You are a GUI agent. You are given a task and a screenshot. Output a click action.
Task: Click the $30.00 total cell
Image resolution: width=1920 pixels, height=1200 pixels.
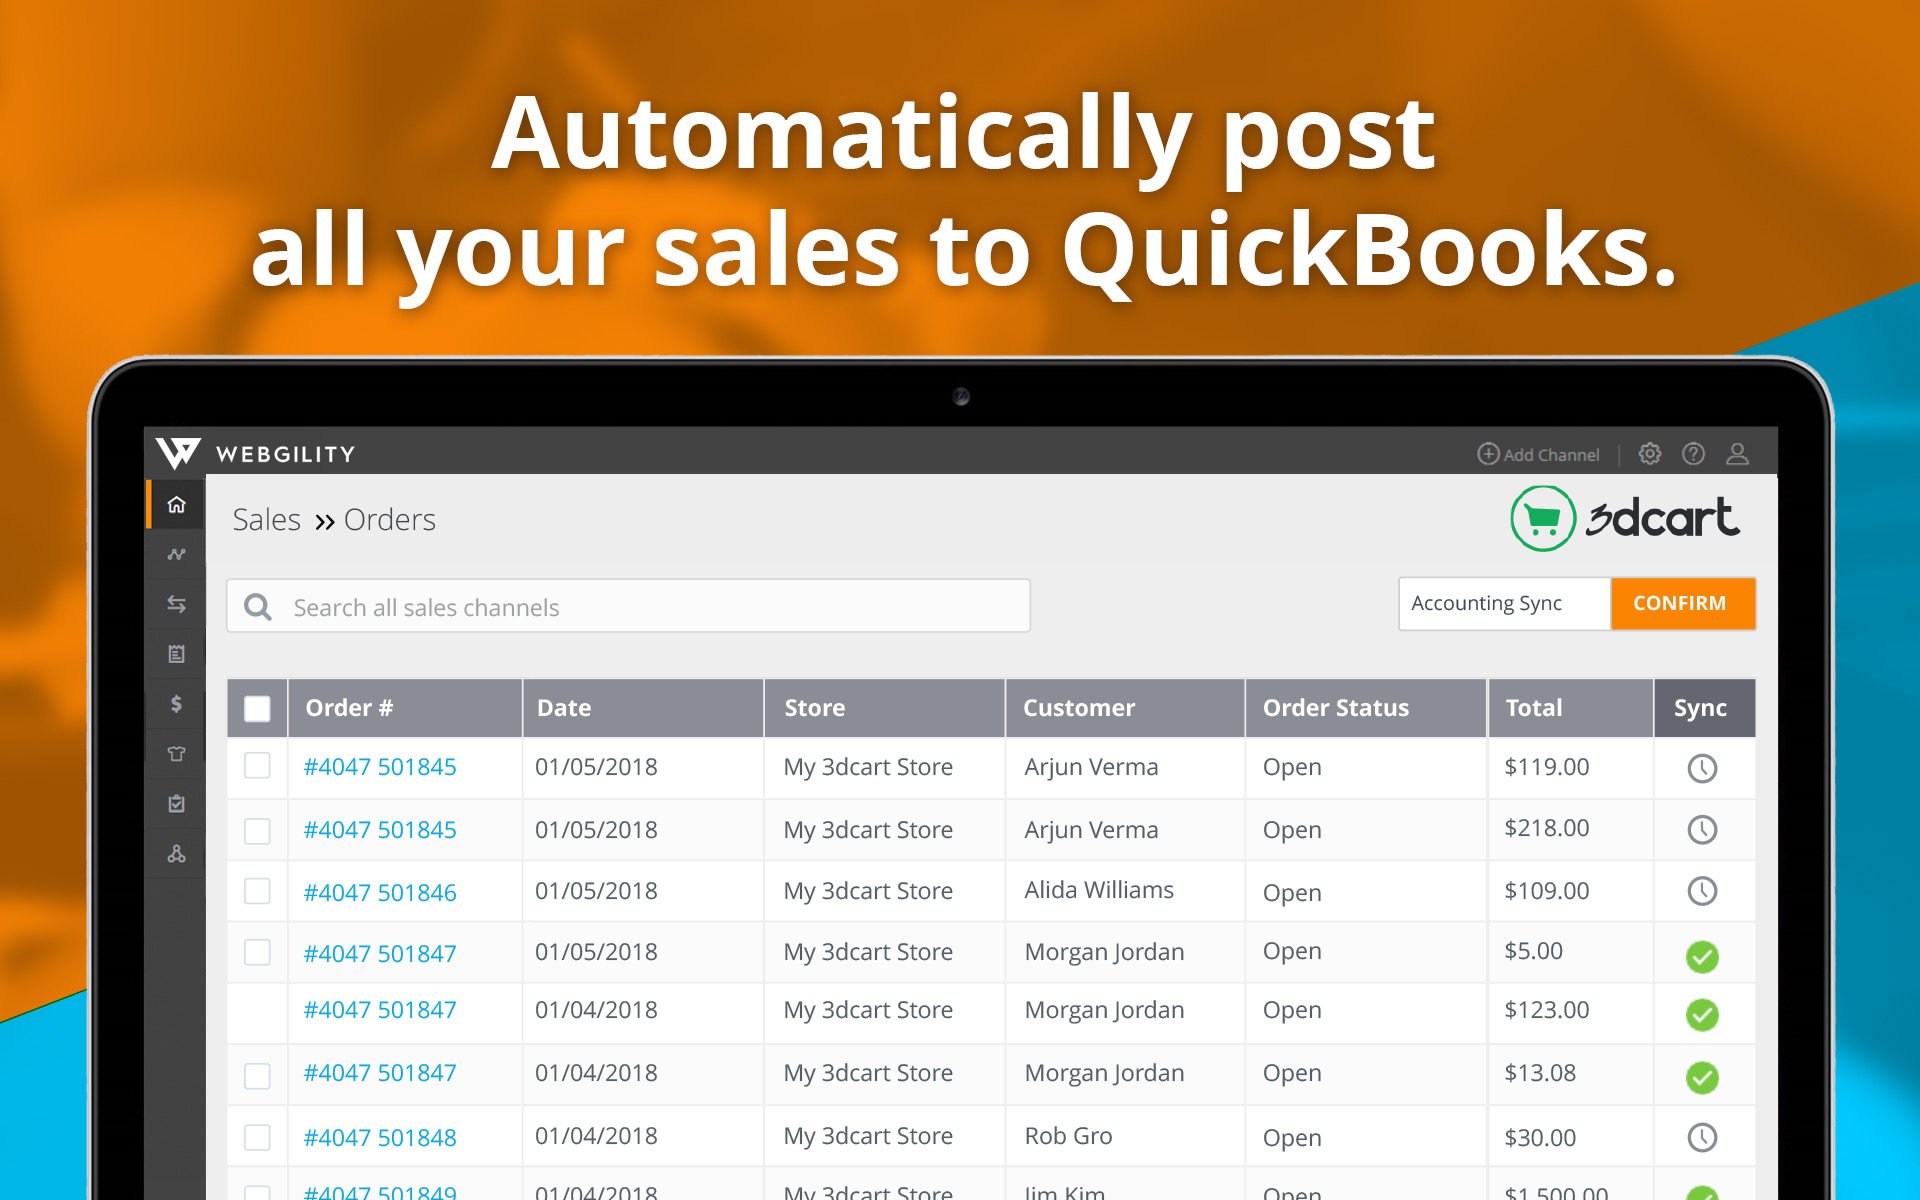tap(1540, 1138)
